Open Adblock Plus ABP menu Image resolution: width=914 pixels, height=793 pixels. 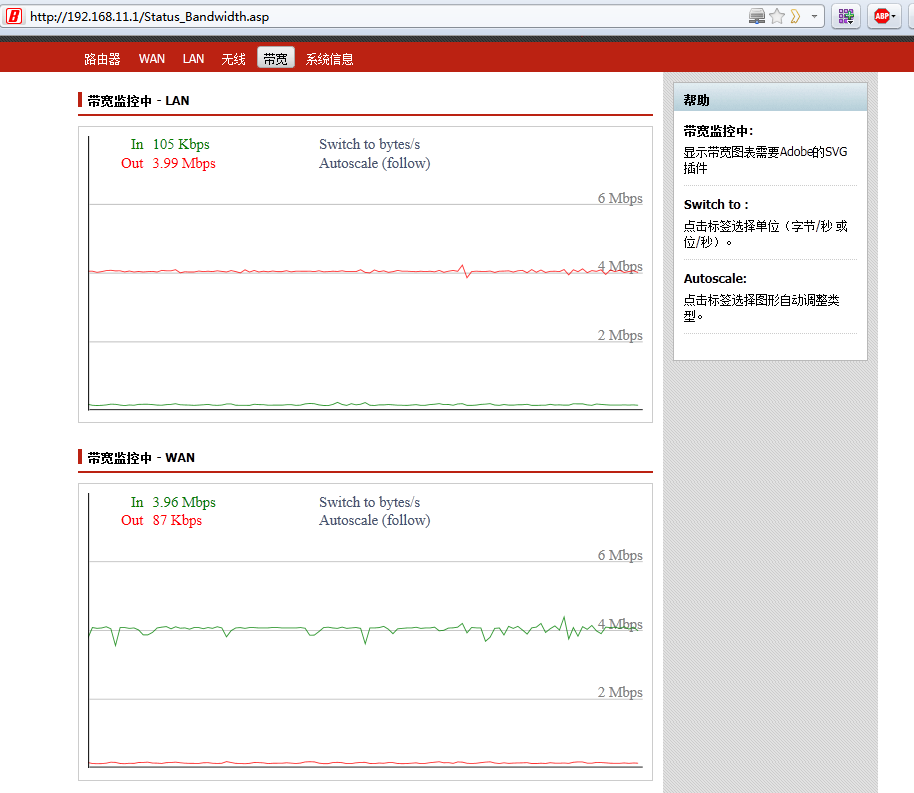884,16
